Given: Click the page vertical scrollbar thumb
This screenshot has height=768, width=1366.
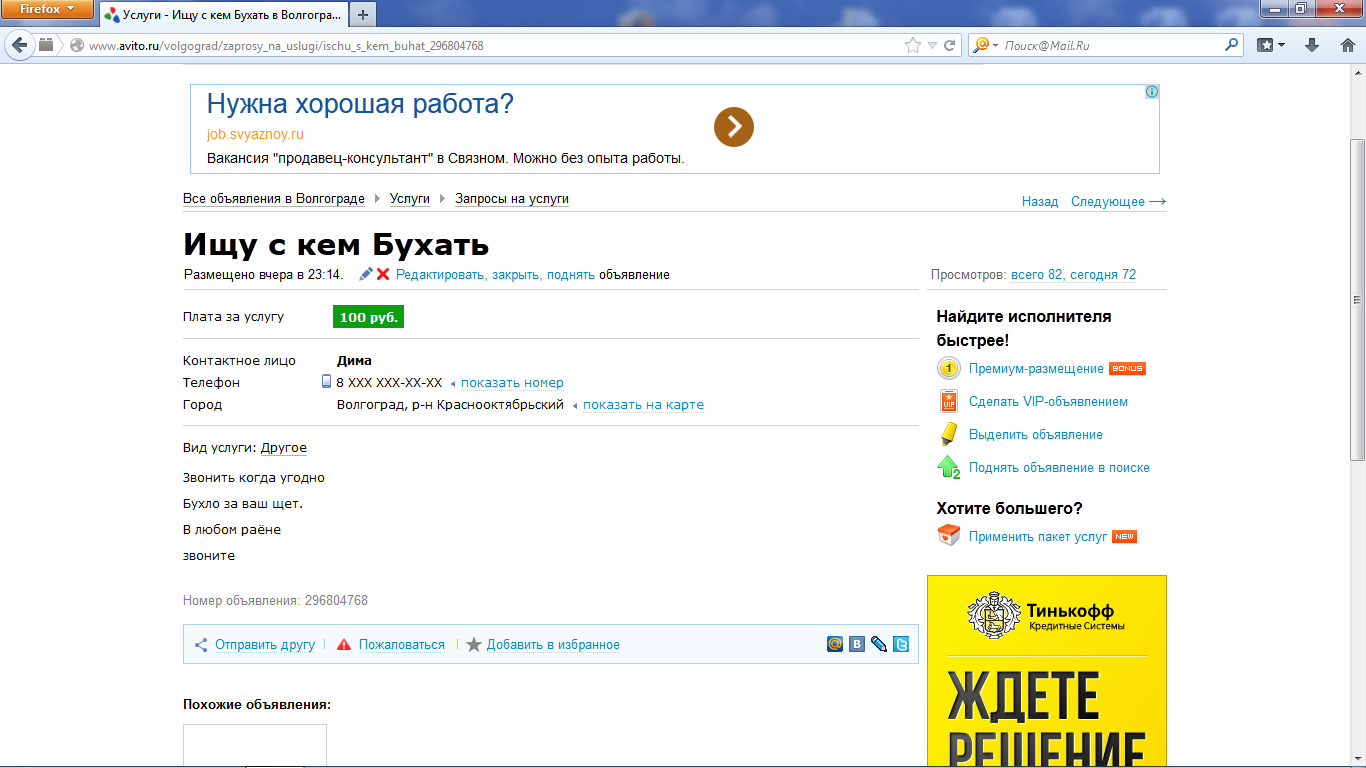Looking at the screenshot, I should point(1357,300).
